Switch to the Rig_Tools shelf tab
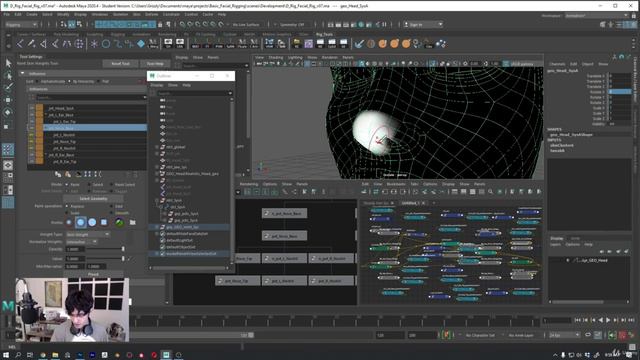The image size is (640, 360). [324, 34]
